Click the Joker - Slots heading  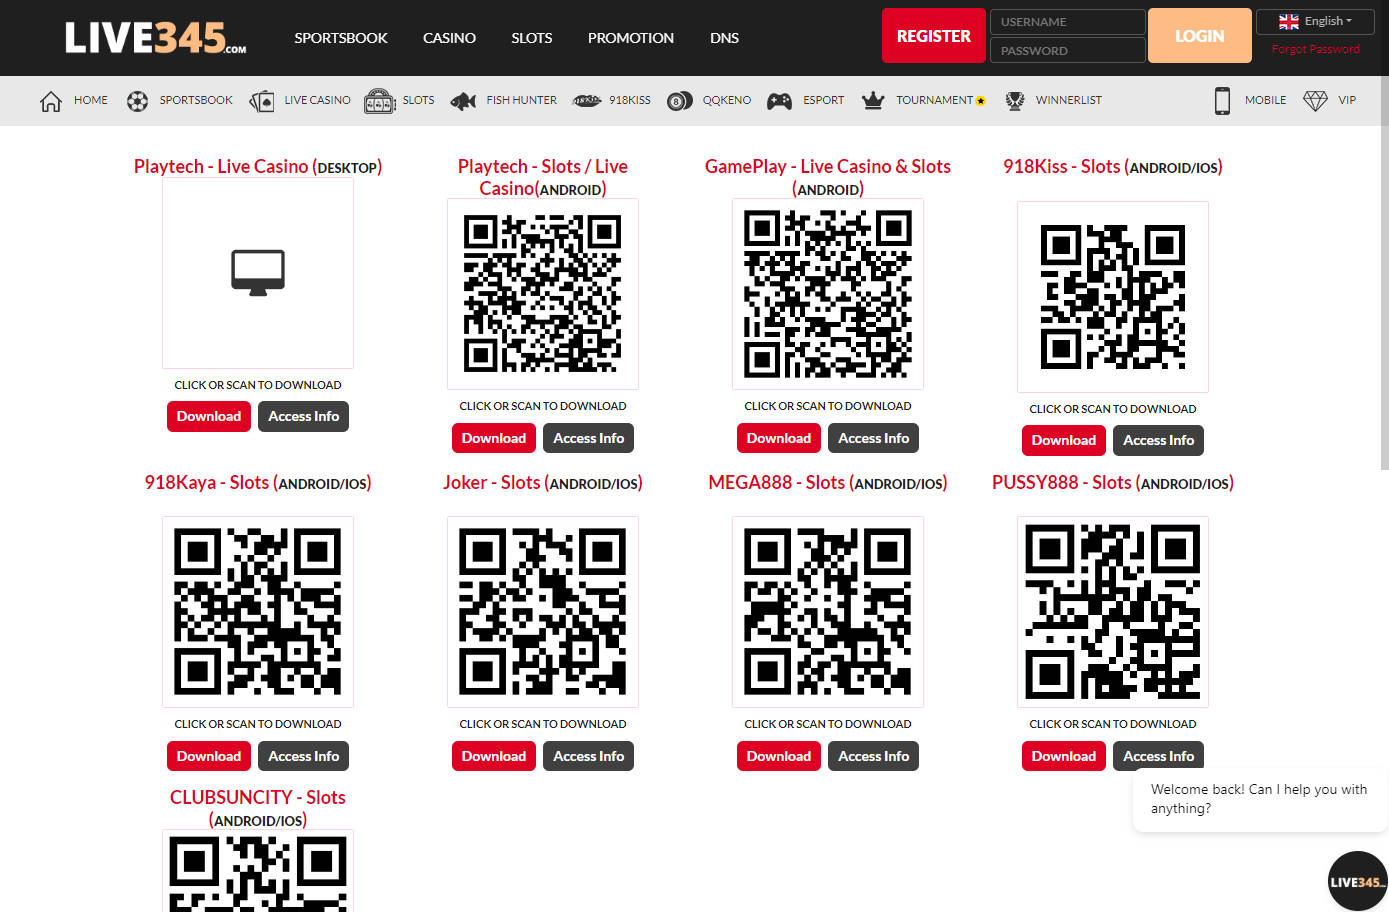pyautogui.click(x=543, y=483)
